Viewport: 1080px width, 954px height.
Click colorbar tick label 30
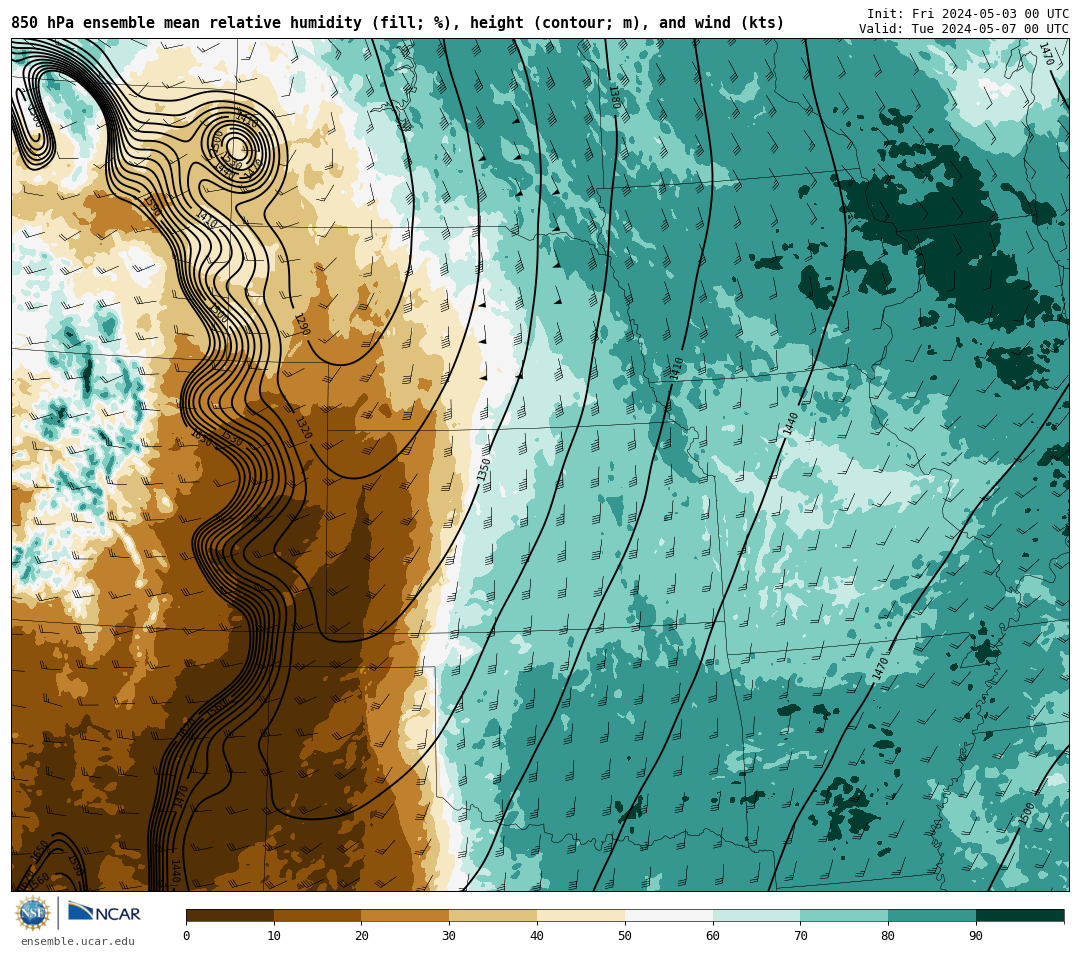[x=449, y=936]
